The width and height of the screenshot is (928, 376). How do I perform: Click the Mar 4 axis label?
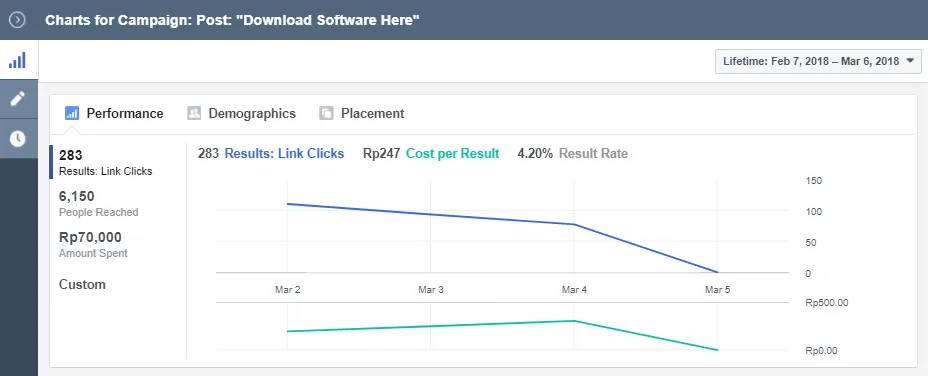pyautogui.click(x=574, y=290)
